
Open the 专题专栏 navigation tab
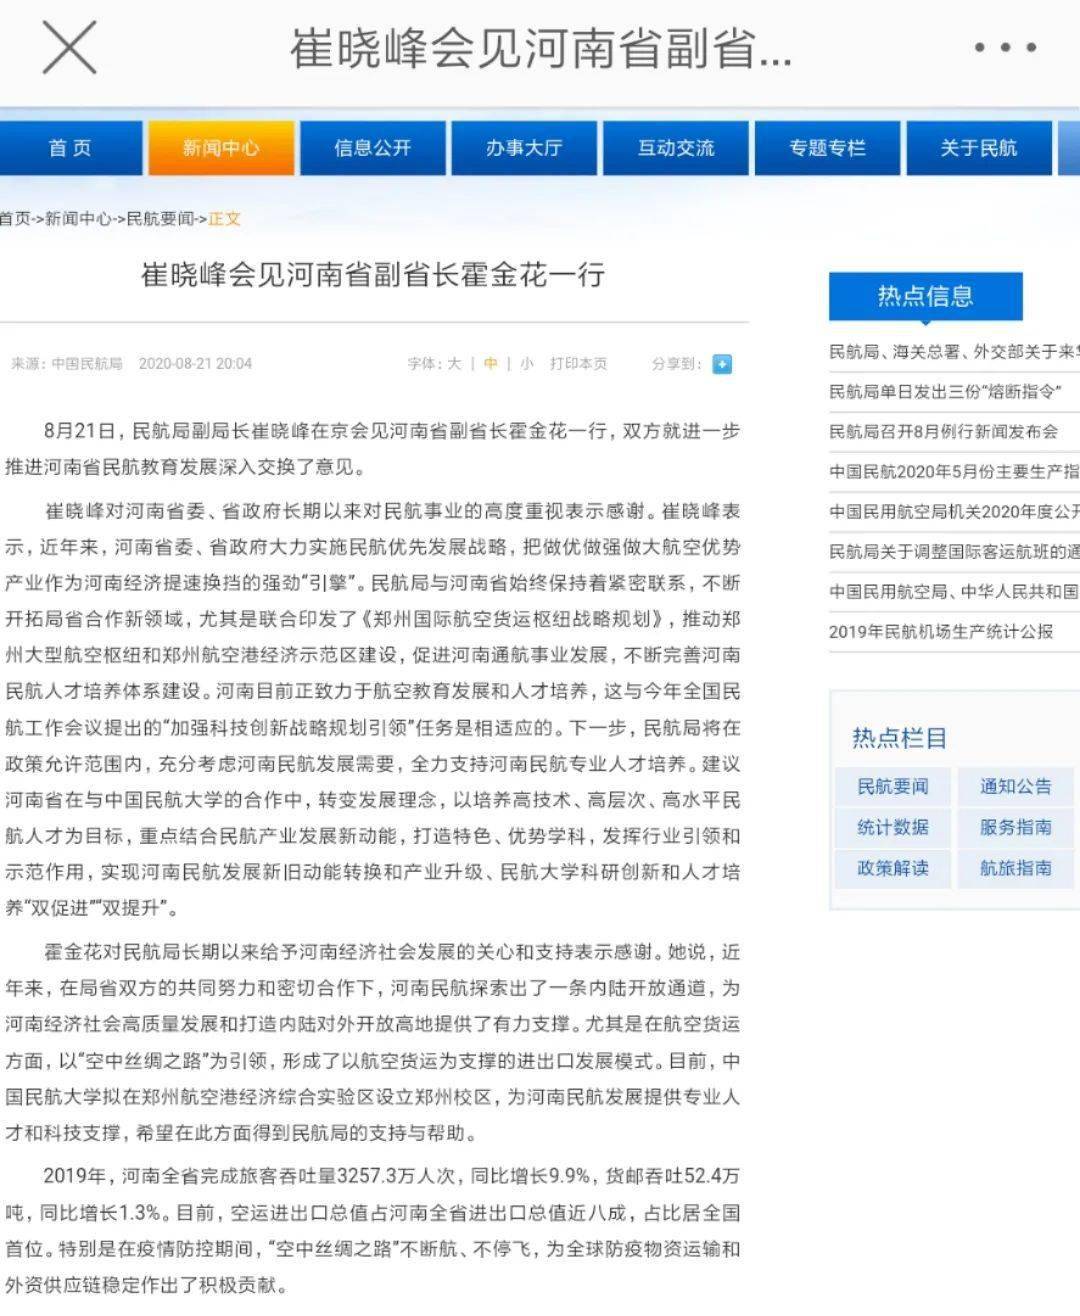click(827, 148)
